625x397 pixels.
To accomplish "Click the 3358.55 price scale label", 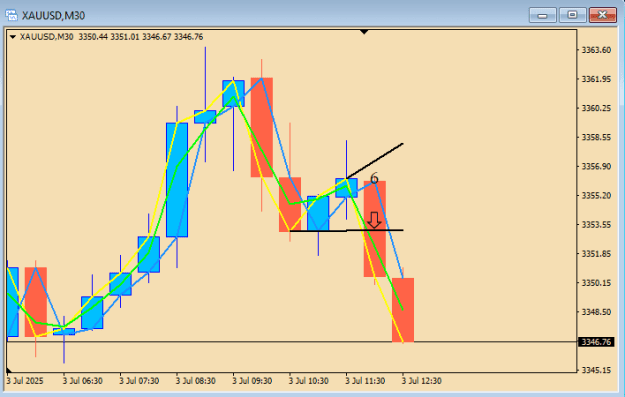I will (x=596, y=137).
